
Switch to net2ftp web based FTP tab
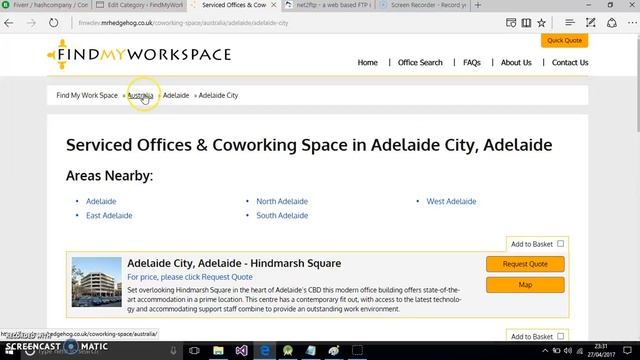coord(328,5)
